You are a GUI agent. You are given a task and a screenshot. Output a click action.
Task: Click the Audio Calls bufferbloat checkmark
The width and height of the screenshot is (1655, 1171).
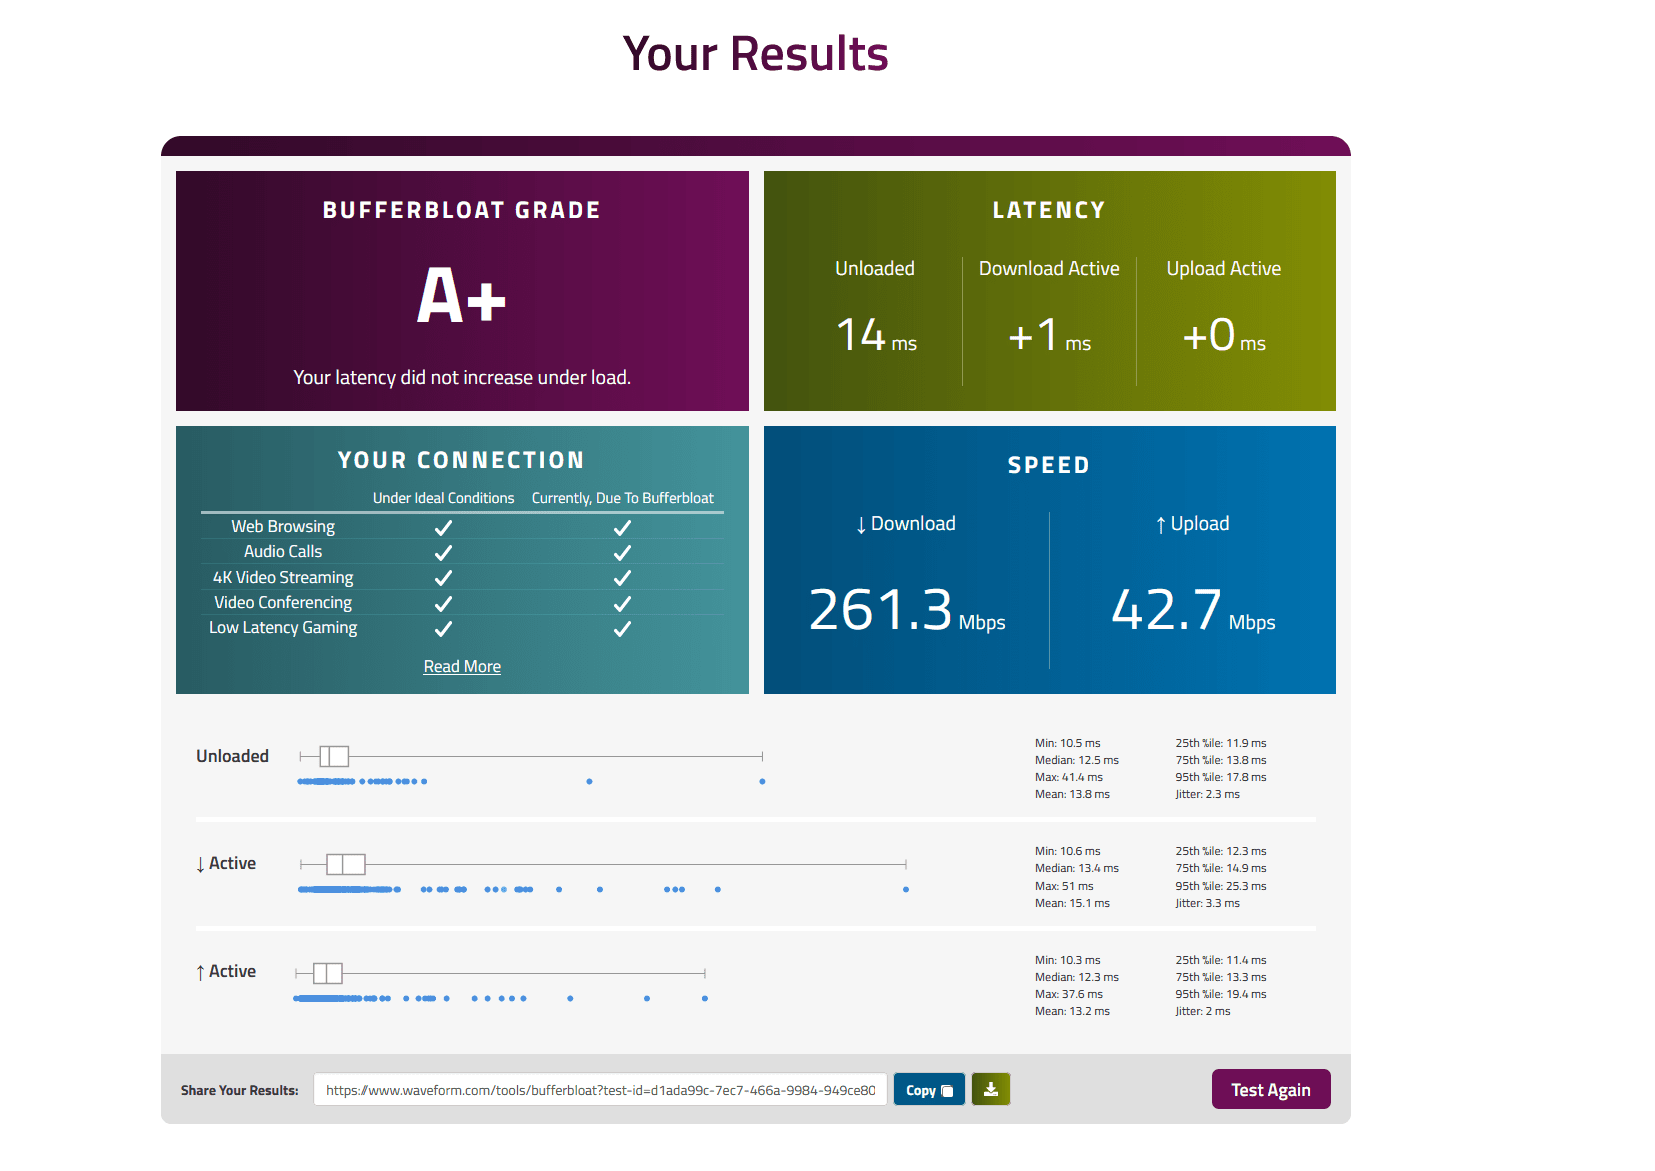[x=622, y=552]
